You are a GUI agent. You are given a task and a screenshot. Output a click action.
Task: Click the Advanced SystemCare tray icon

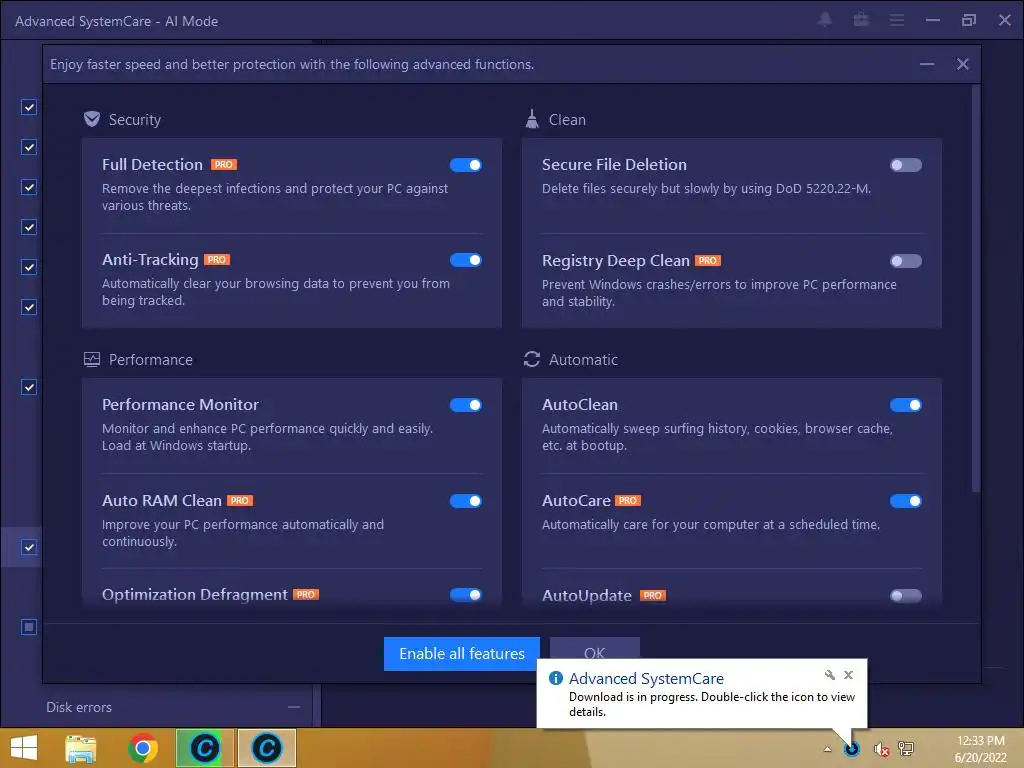click(852, 749)
